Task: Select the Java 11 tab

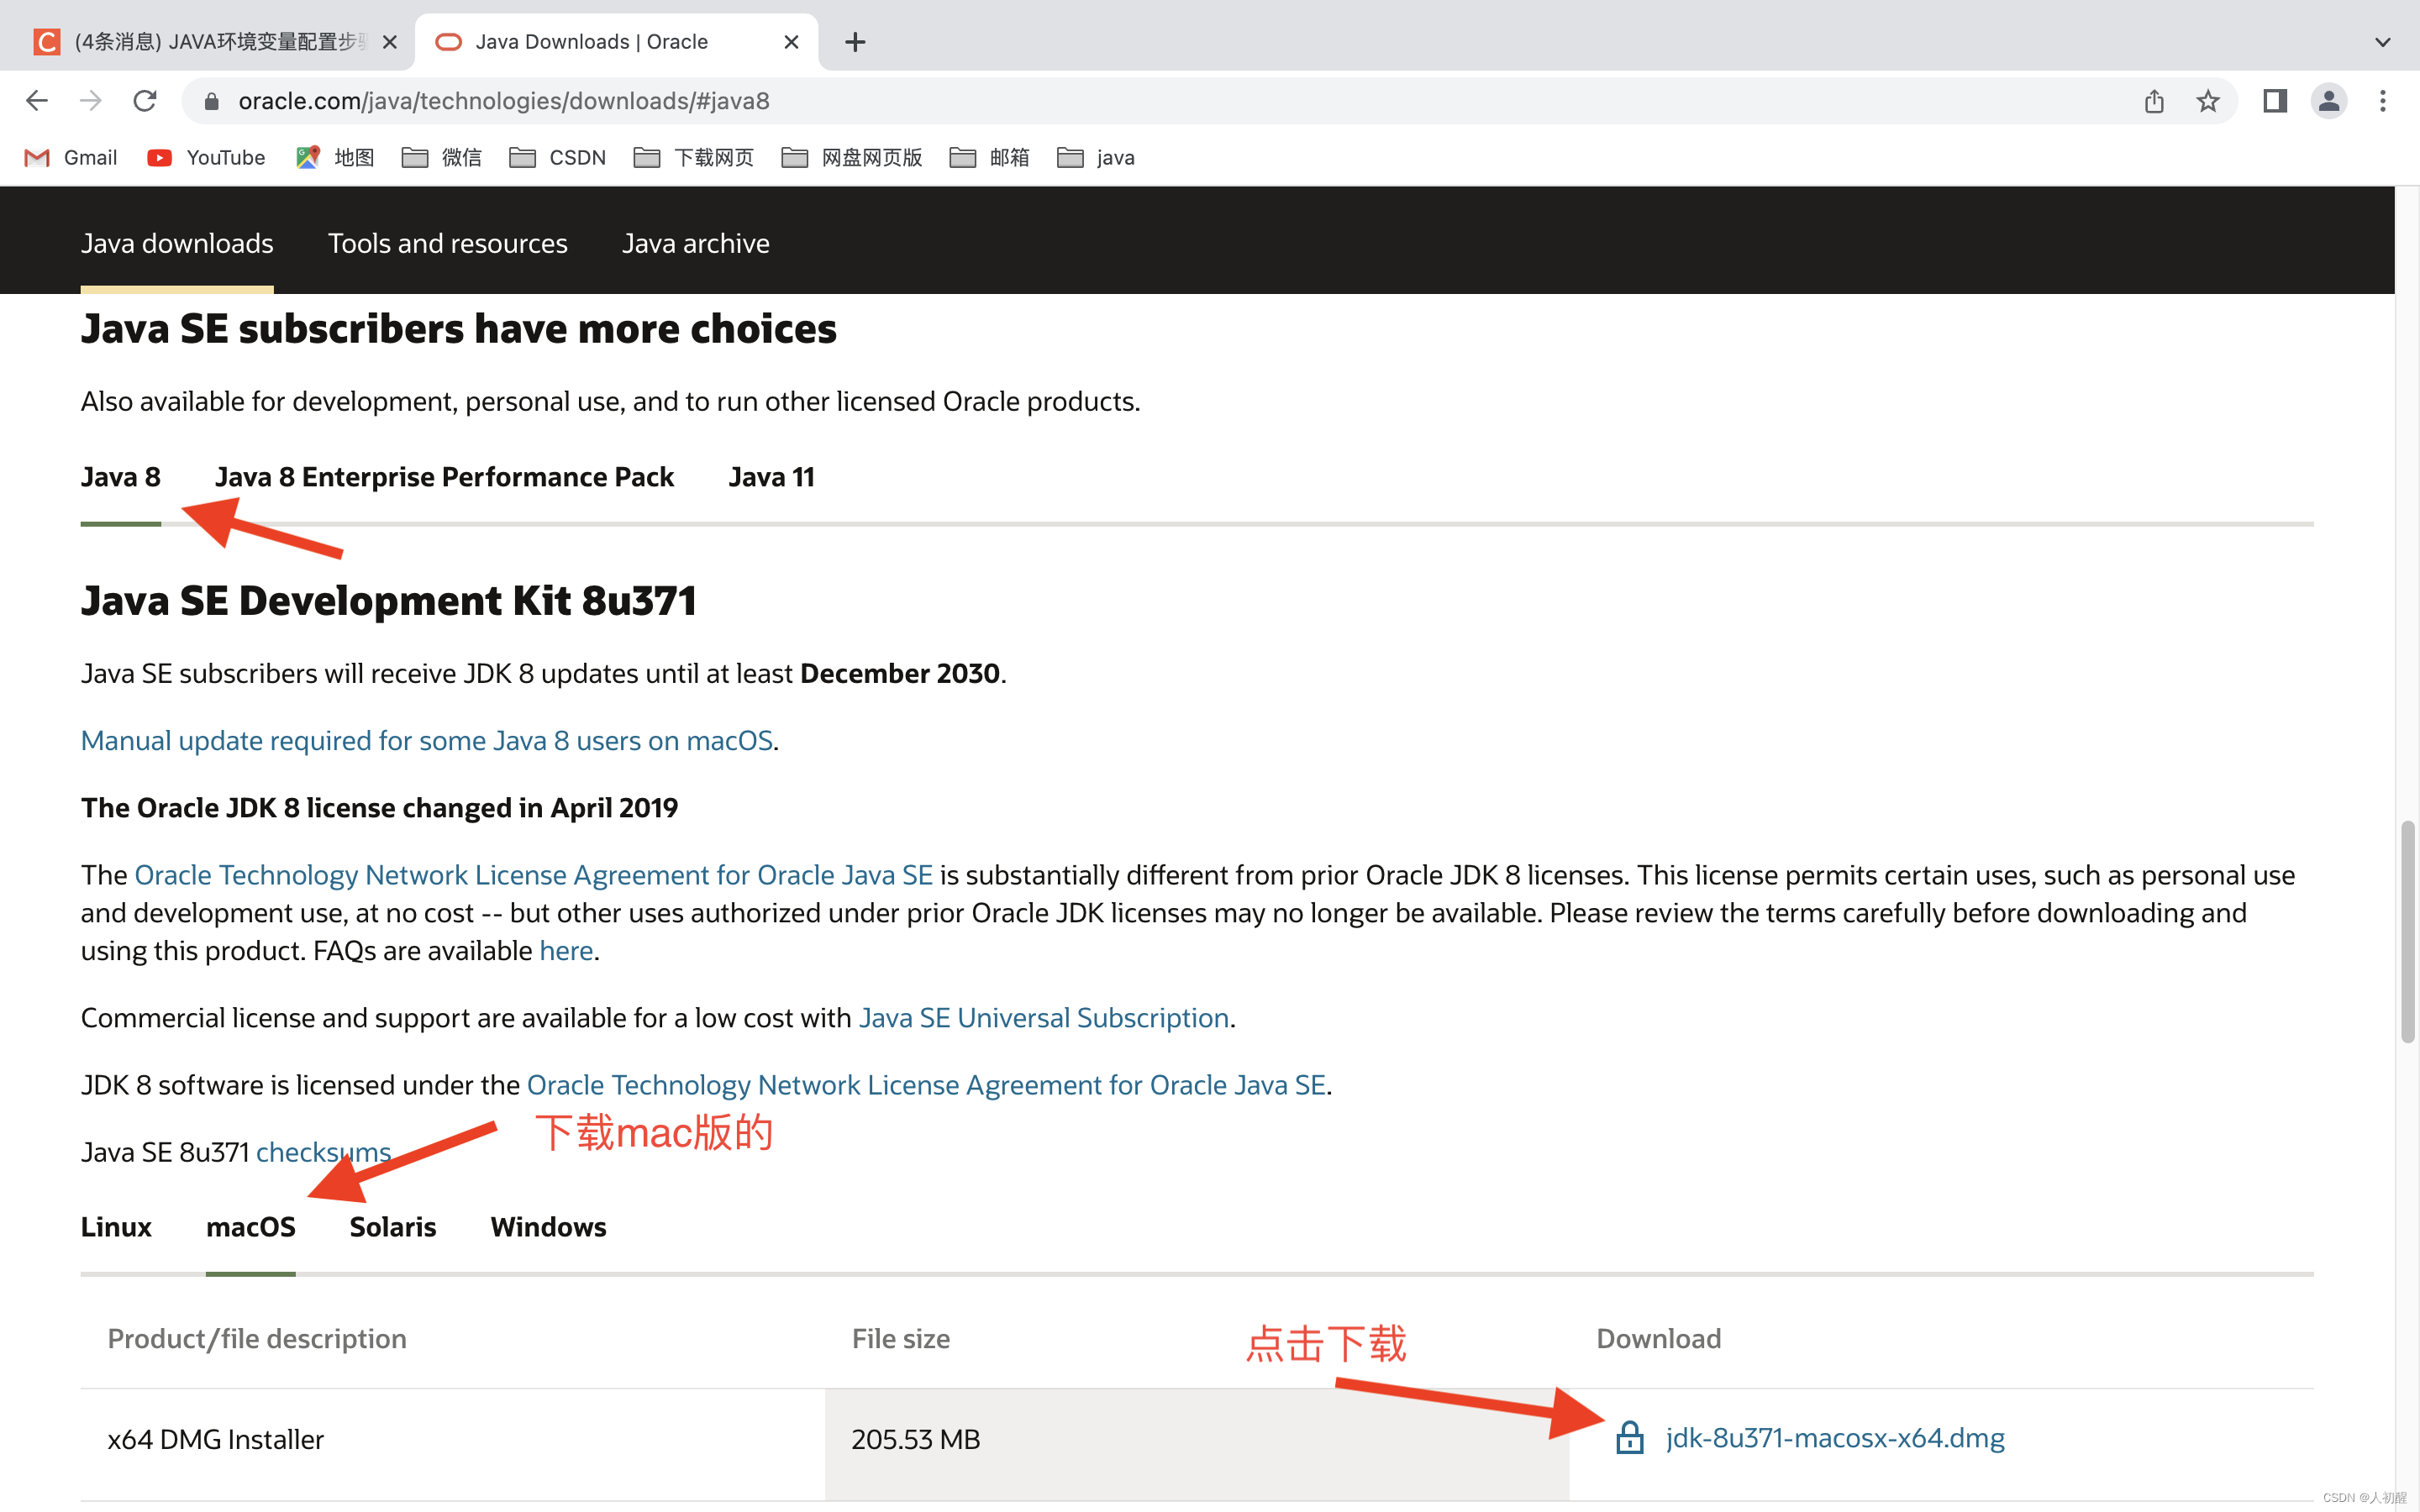Action: tap(771, 477)
